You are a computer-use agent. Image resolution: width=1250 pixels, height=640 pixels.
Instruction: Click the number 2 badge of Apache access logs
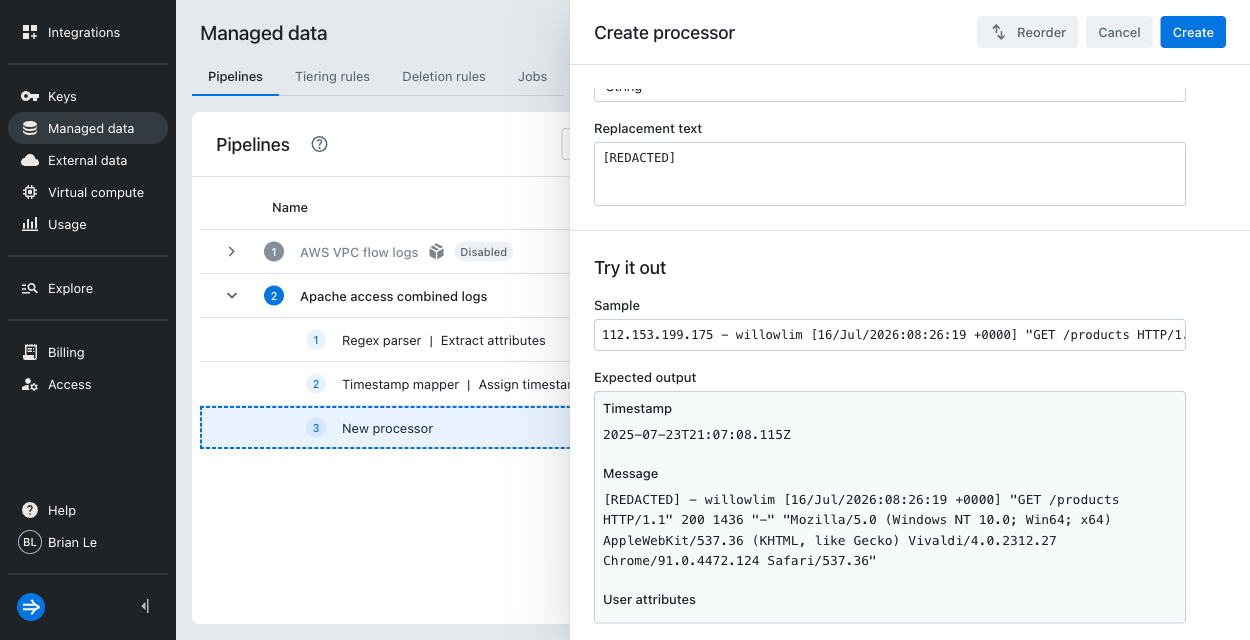[274, 296]
